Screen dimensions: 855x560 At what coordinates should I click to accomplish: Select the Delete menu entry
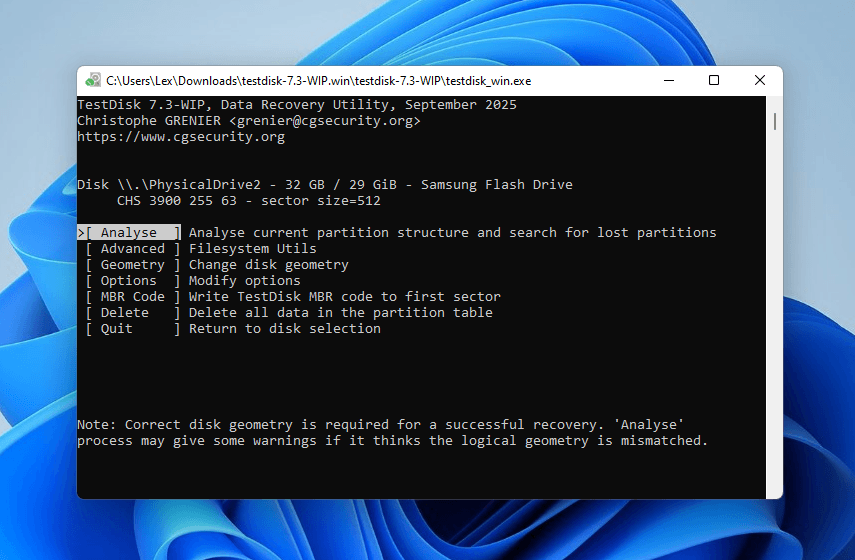133,313
